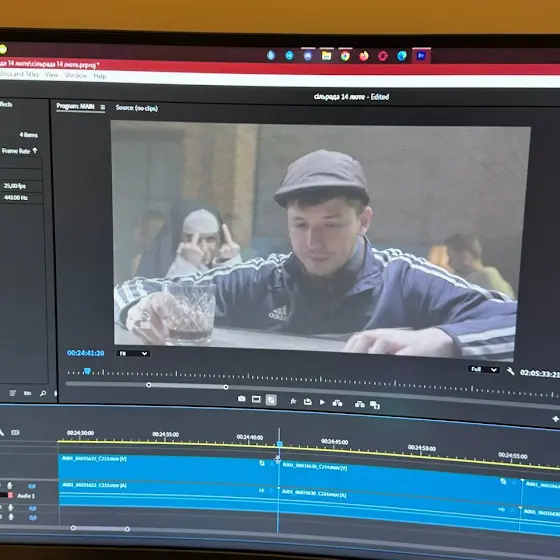Click fx badge on C213 video clip end
Screen dimensions: 560x560
pos(262,463)
